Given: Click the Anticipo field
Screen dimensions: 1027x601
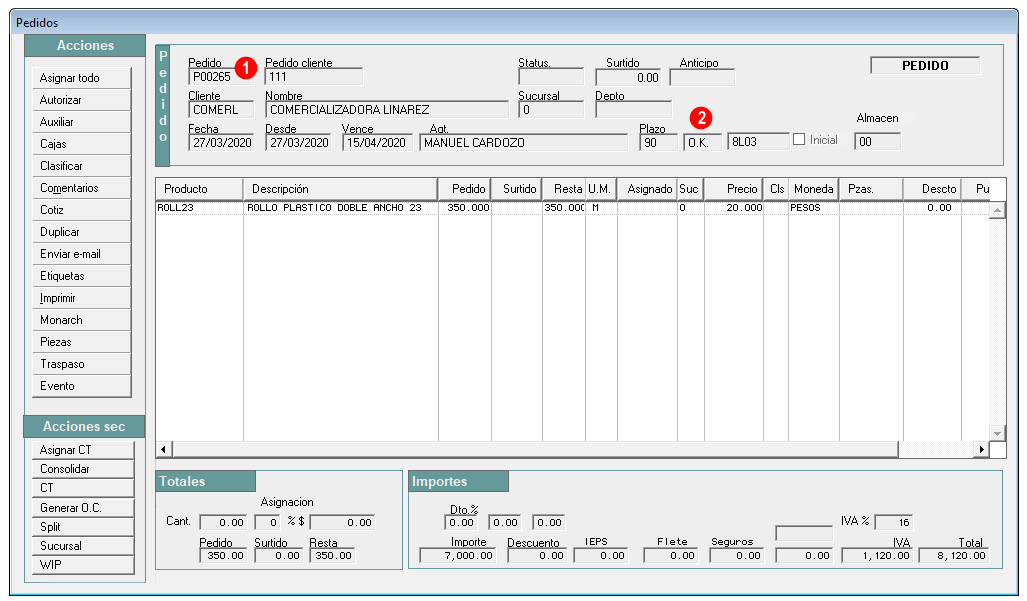Looking at the screenshot, I should pos(702,77).
